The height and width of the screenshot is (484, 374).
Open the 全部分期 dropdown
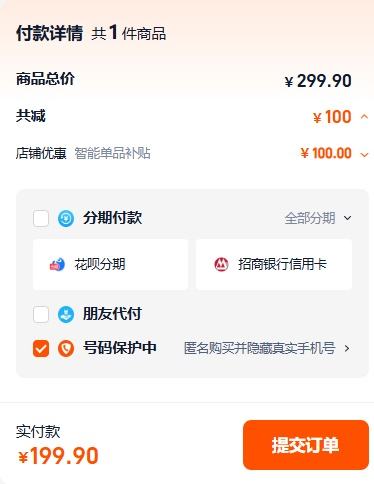[x=318, y=218]
